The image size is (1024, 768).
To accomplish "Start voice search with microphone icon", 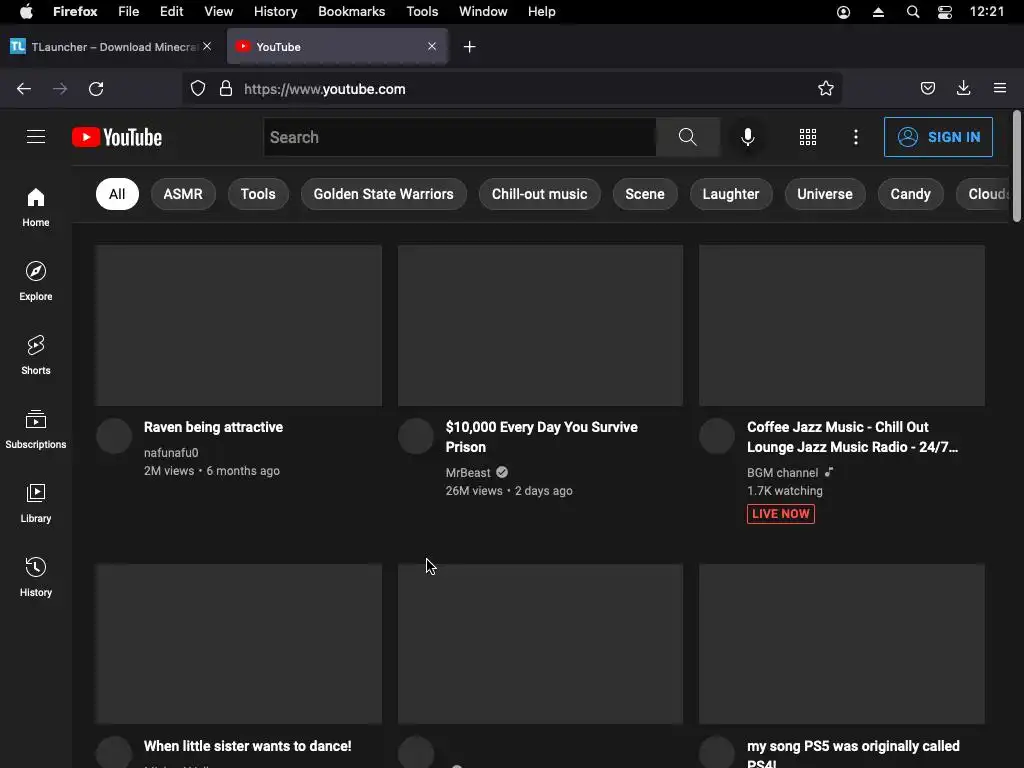I will click(748, 137).
